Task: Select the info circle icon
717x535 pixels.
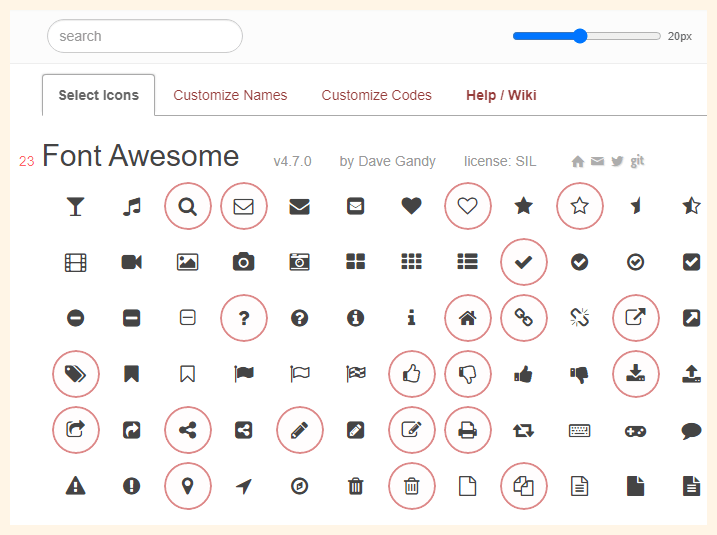Action: pyautogui.click(x=356, y=318)
